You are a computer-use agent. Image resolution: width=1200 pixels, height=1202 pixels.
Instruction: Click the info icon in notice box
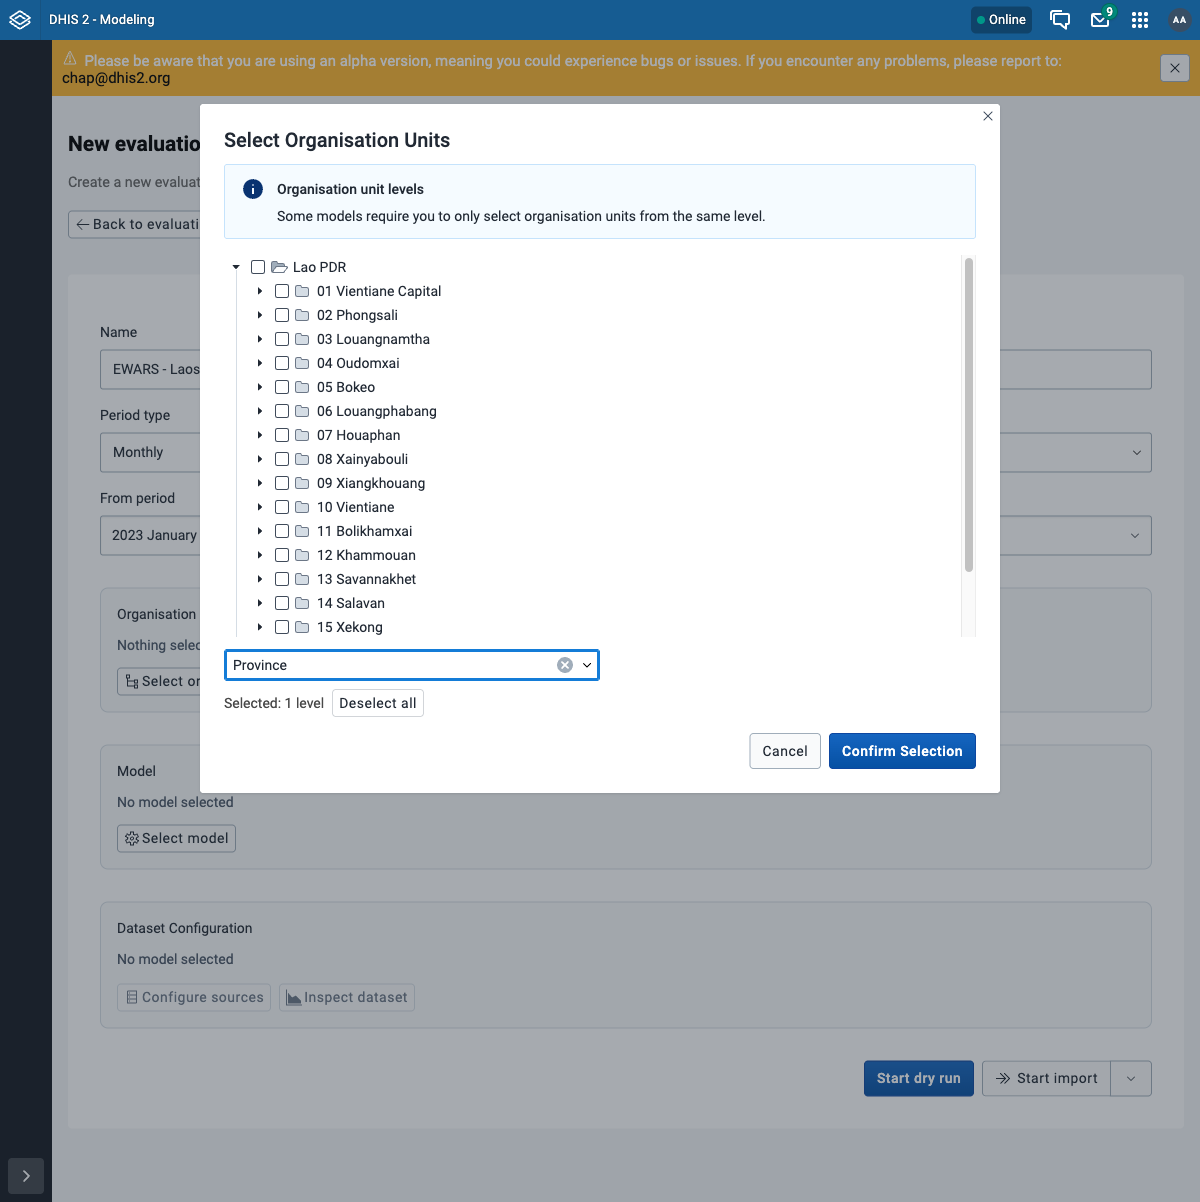point(253,189)
